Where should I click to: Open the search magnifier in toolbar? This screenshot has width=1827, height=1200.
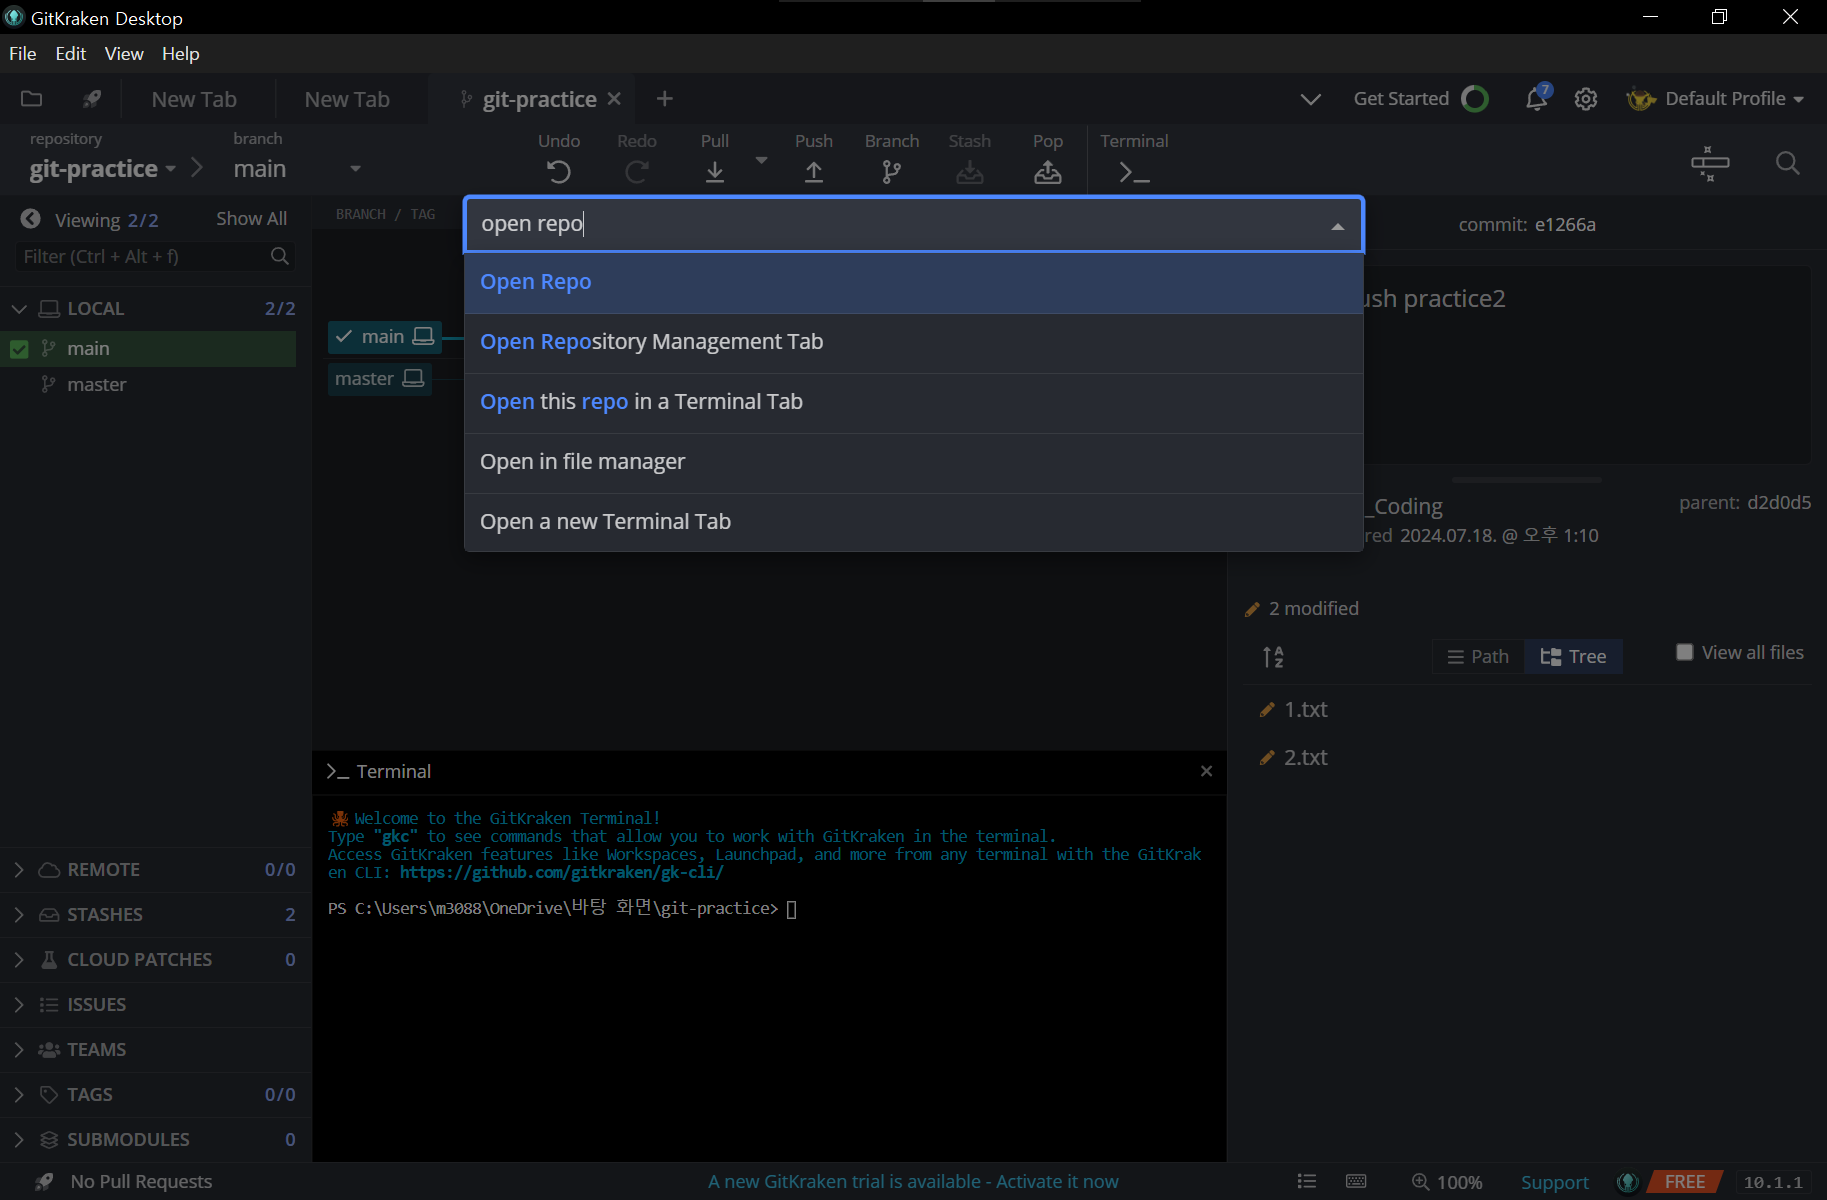coord(1788,163)
